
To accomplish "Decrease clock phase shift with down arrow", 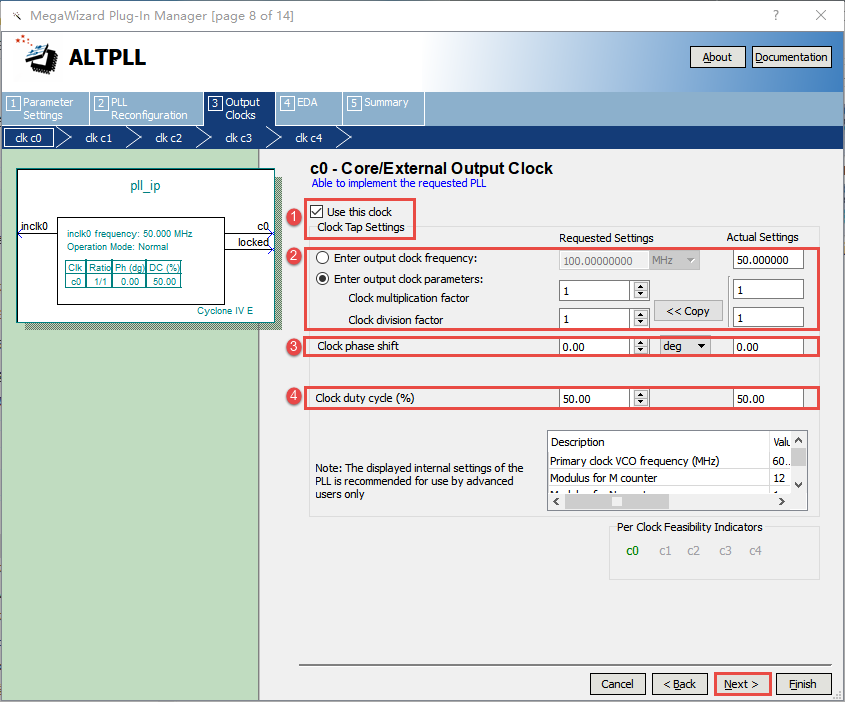I will pyautogui.click(x=640, y=350).
